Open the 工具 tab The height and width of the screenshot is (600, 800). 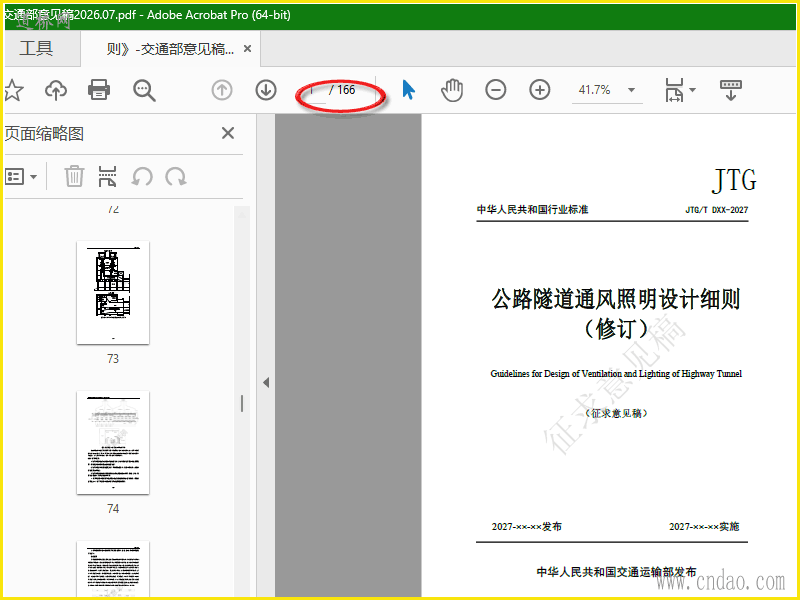[x=36, y=48]
